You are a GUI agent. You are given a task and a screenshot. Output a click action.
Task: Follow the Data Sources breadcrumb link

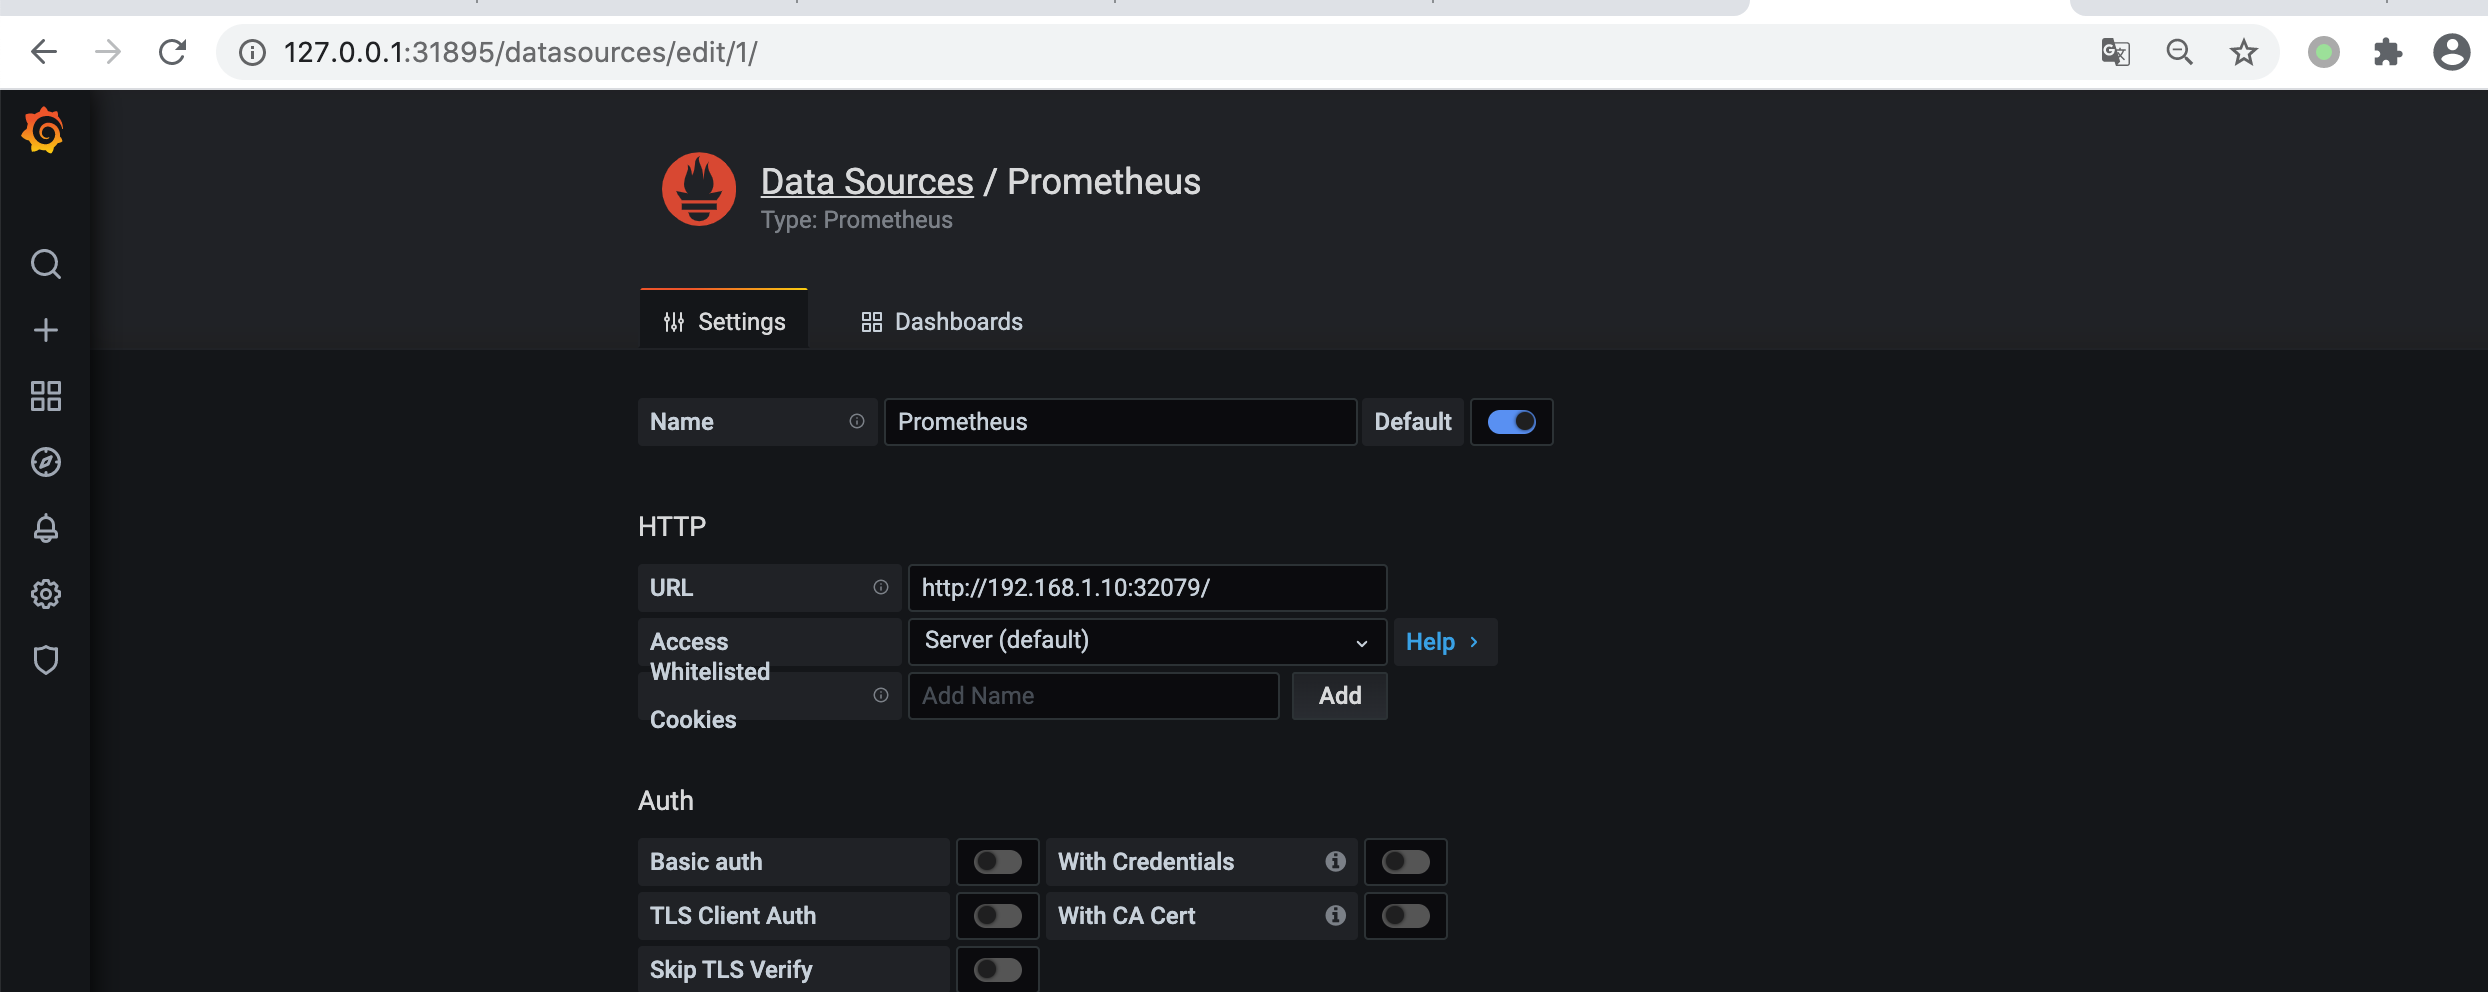[x=867, y=181]
